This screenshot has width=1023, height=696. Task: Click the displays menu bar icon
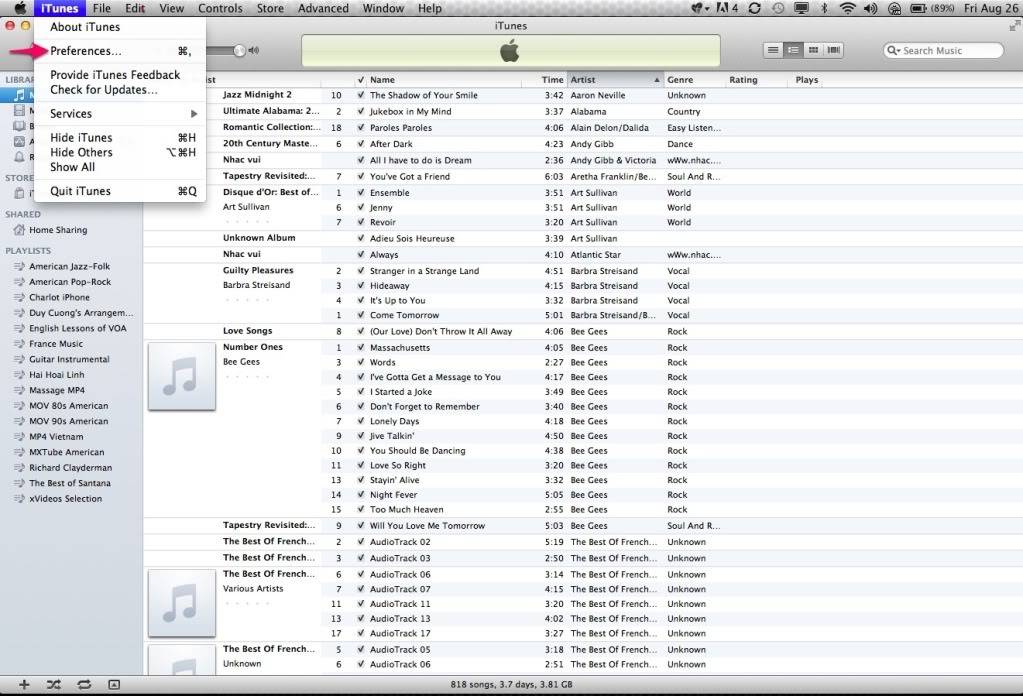tap(801, 8)
